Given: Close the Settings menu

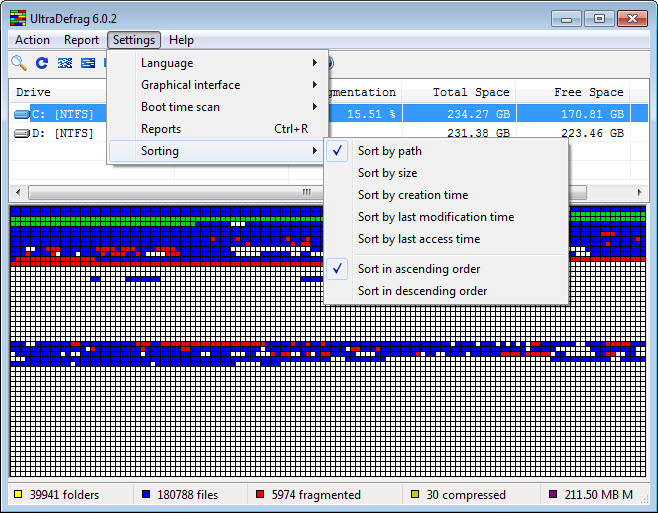Looking at the screenshot, I should [x=134, y=40].
